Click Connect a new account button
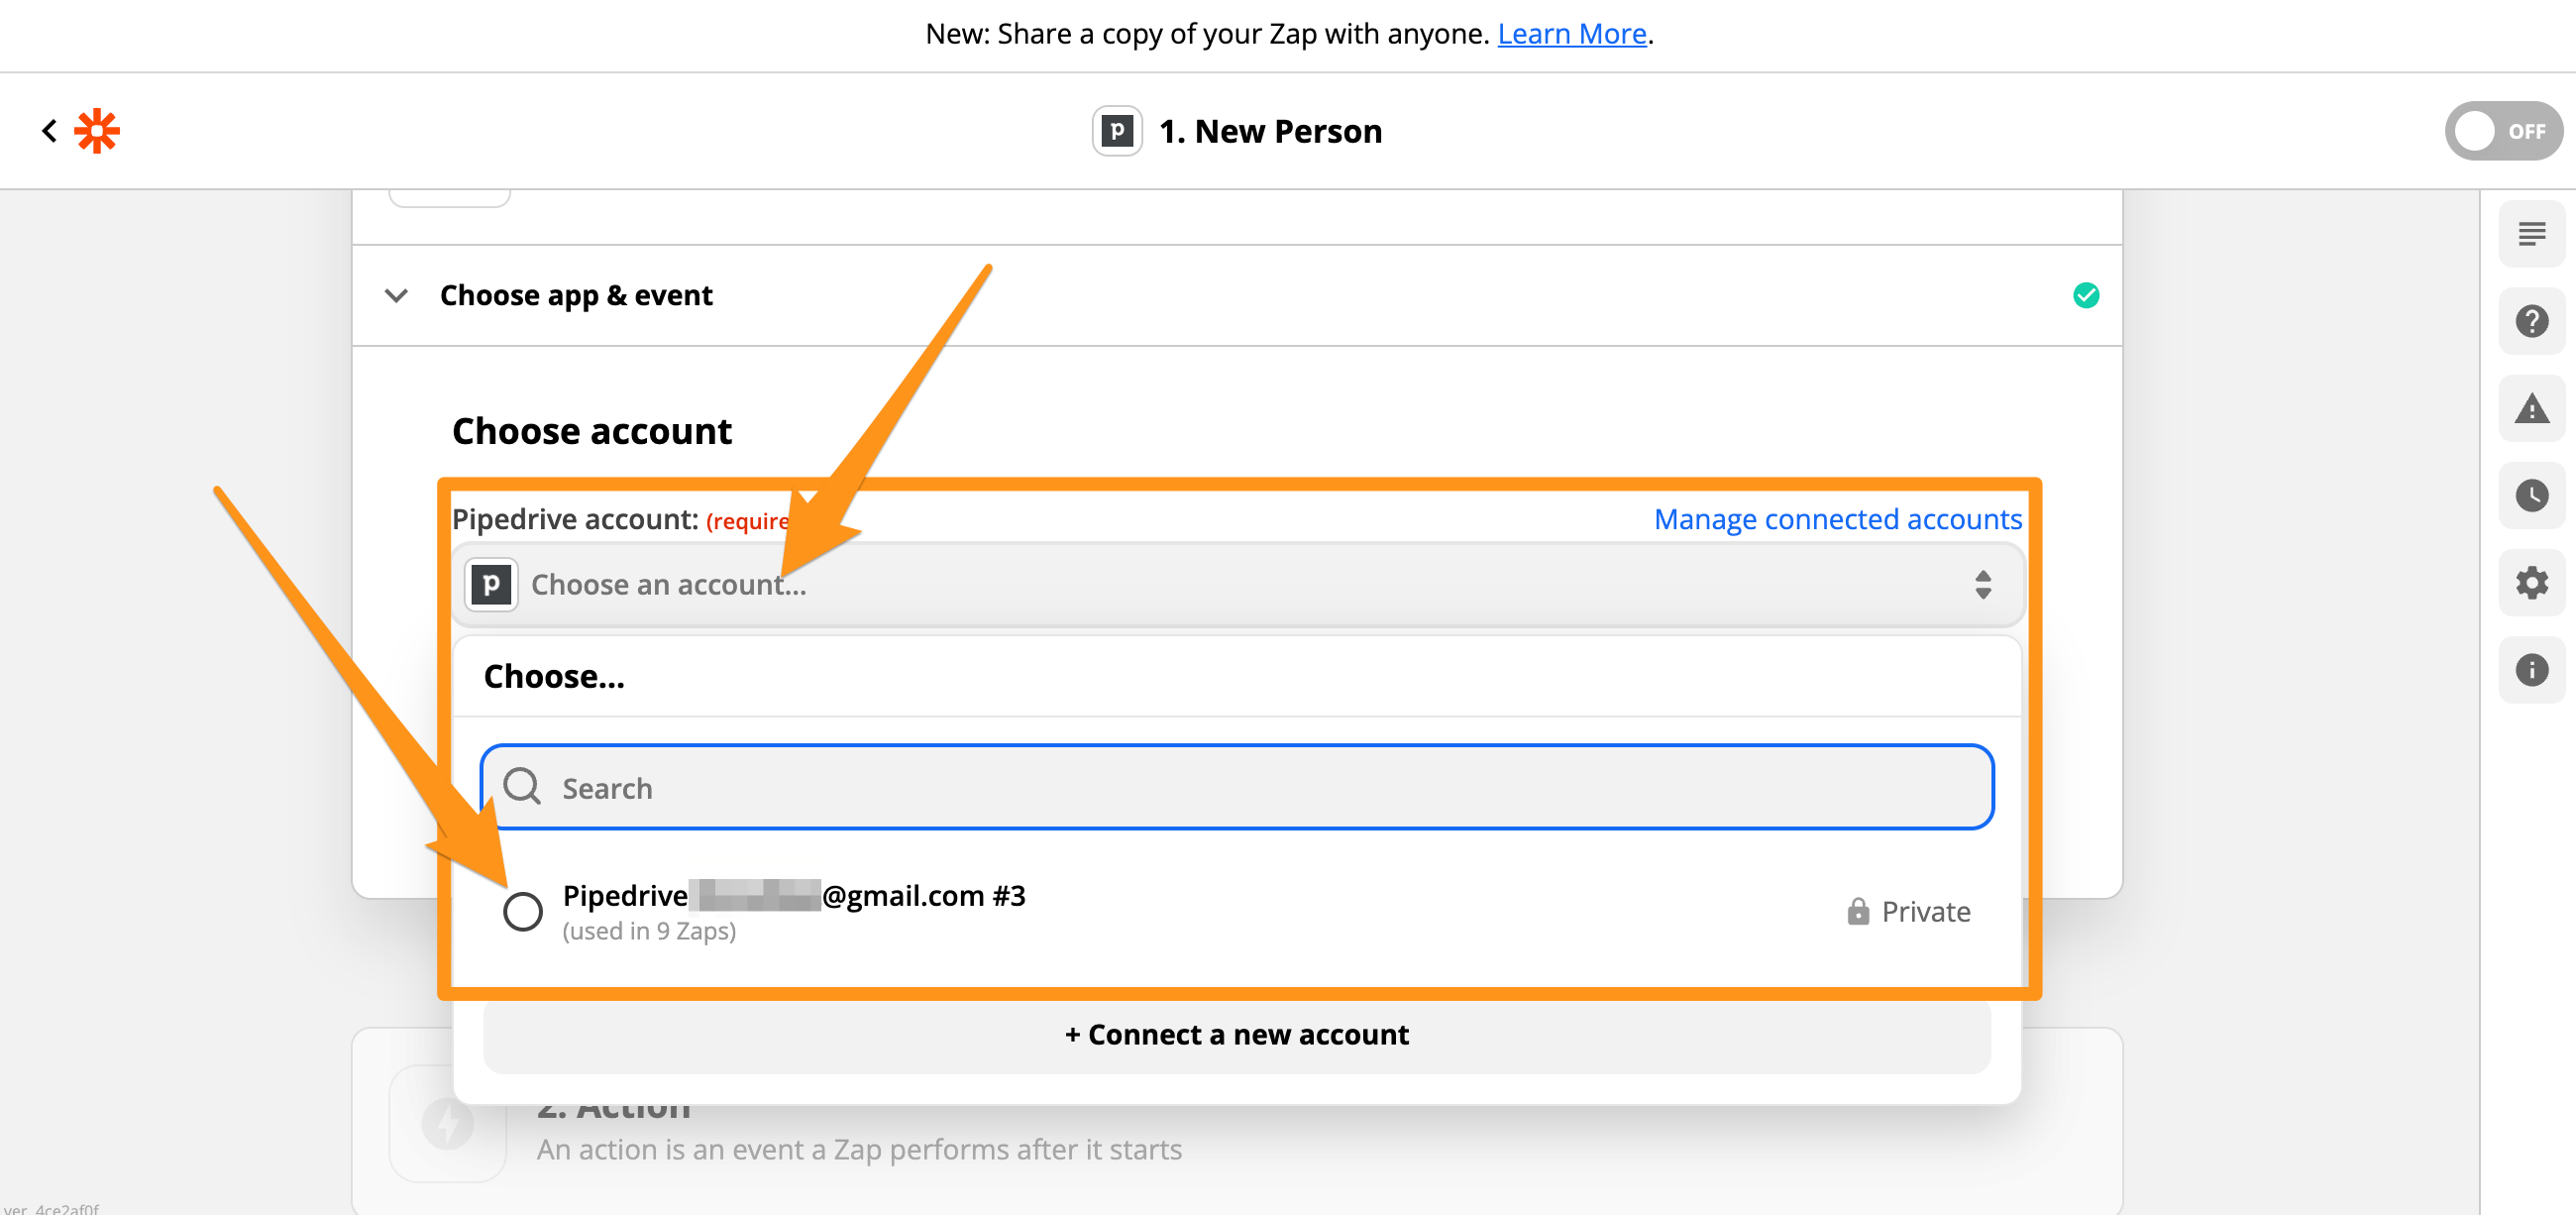2576x1215 pixels. [x=1237, y=1035]
